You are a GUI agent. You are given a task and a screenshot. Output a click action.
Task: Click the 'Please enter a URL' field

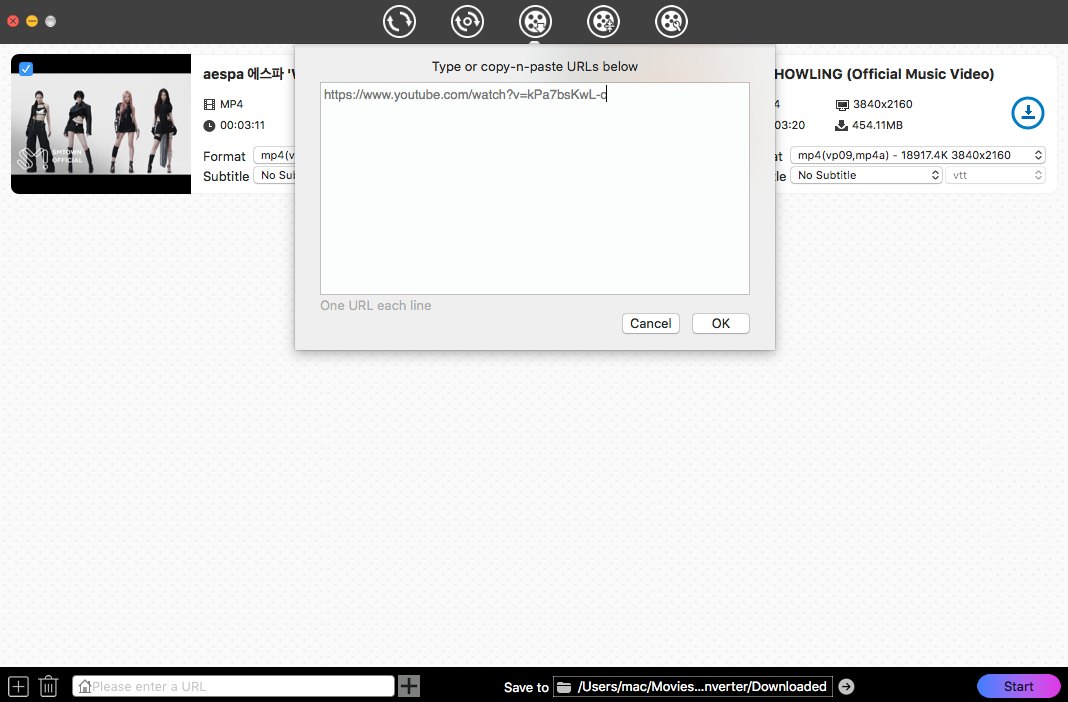(234, 686)
